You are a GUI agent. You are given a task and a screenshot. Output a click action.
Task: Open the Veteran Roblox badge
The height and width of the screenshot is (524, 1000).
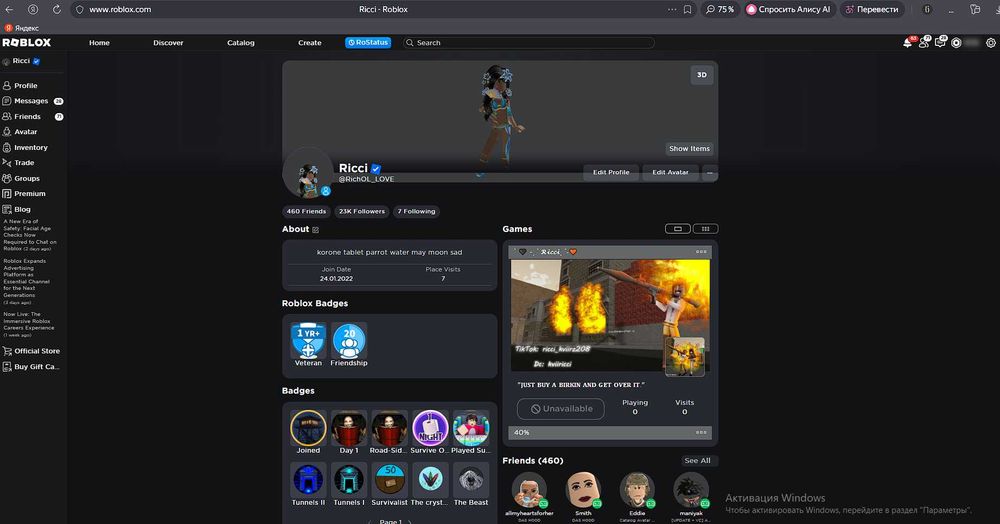click(308, 344)
